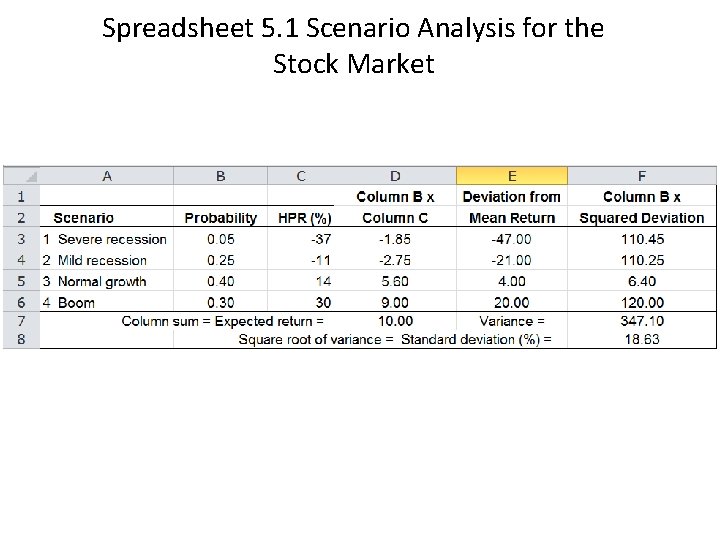Image resolution: width=720 pixels, height=540 pixels.
Task: Click the Mild recession cell
Action: (102, 260)
